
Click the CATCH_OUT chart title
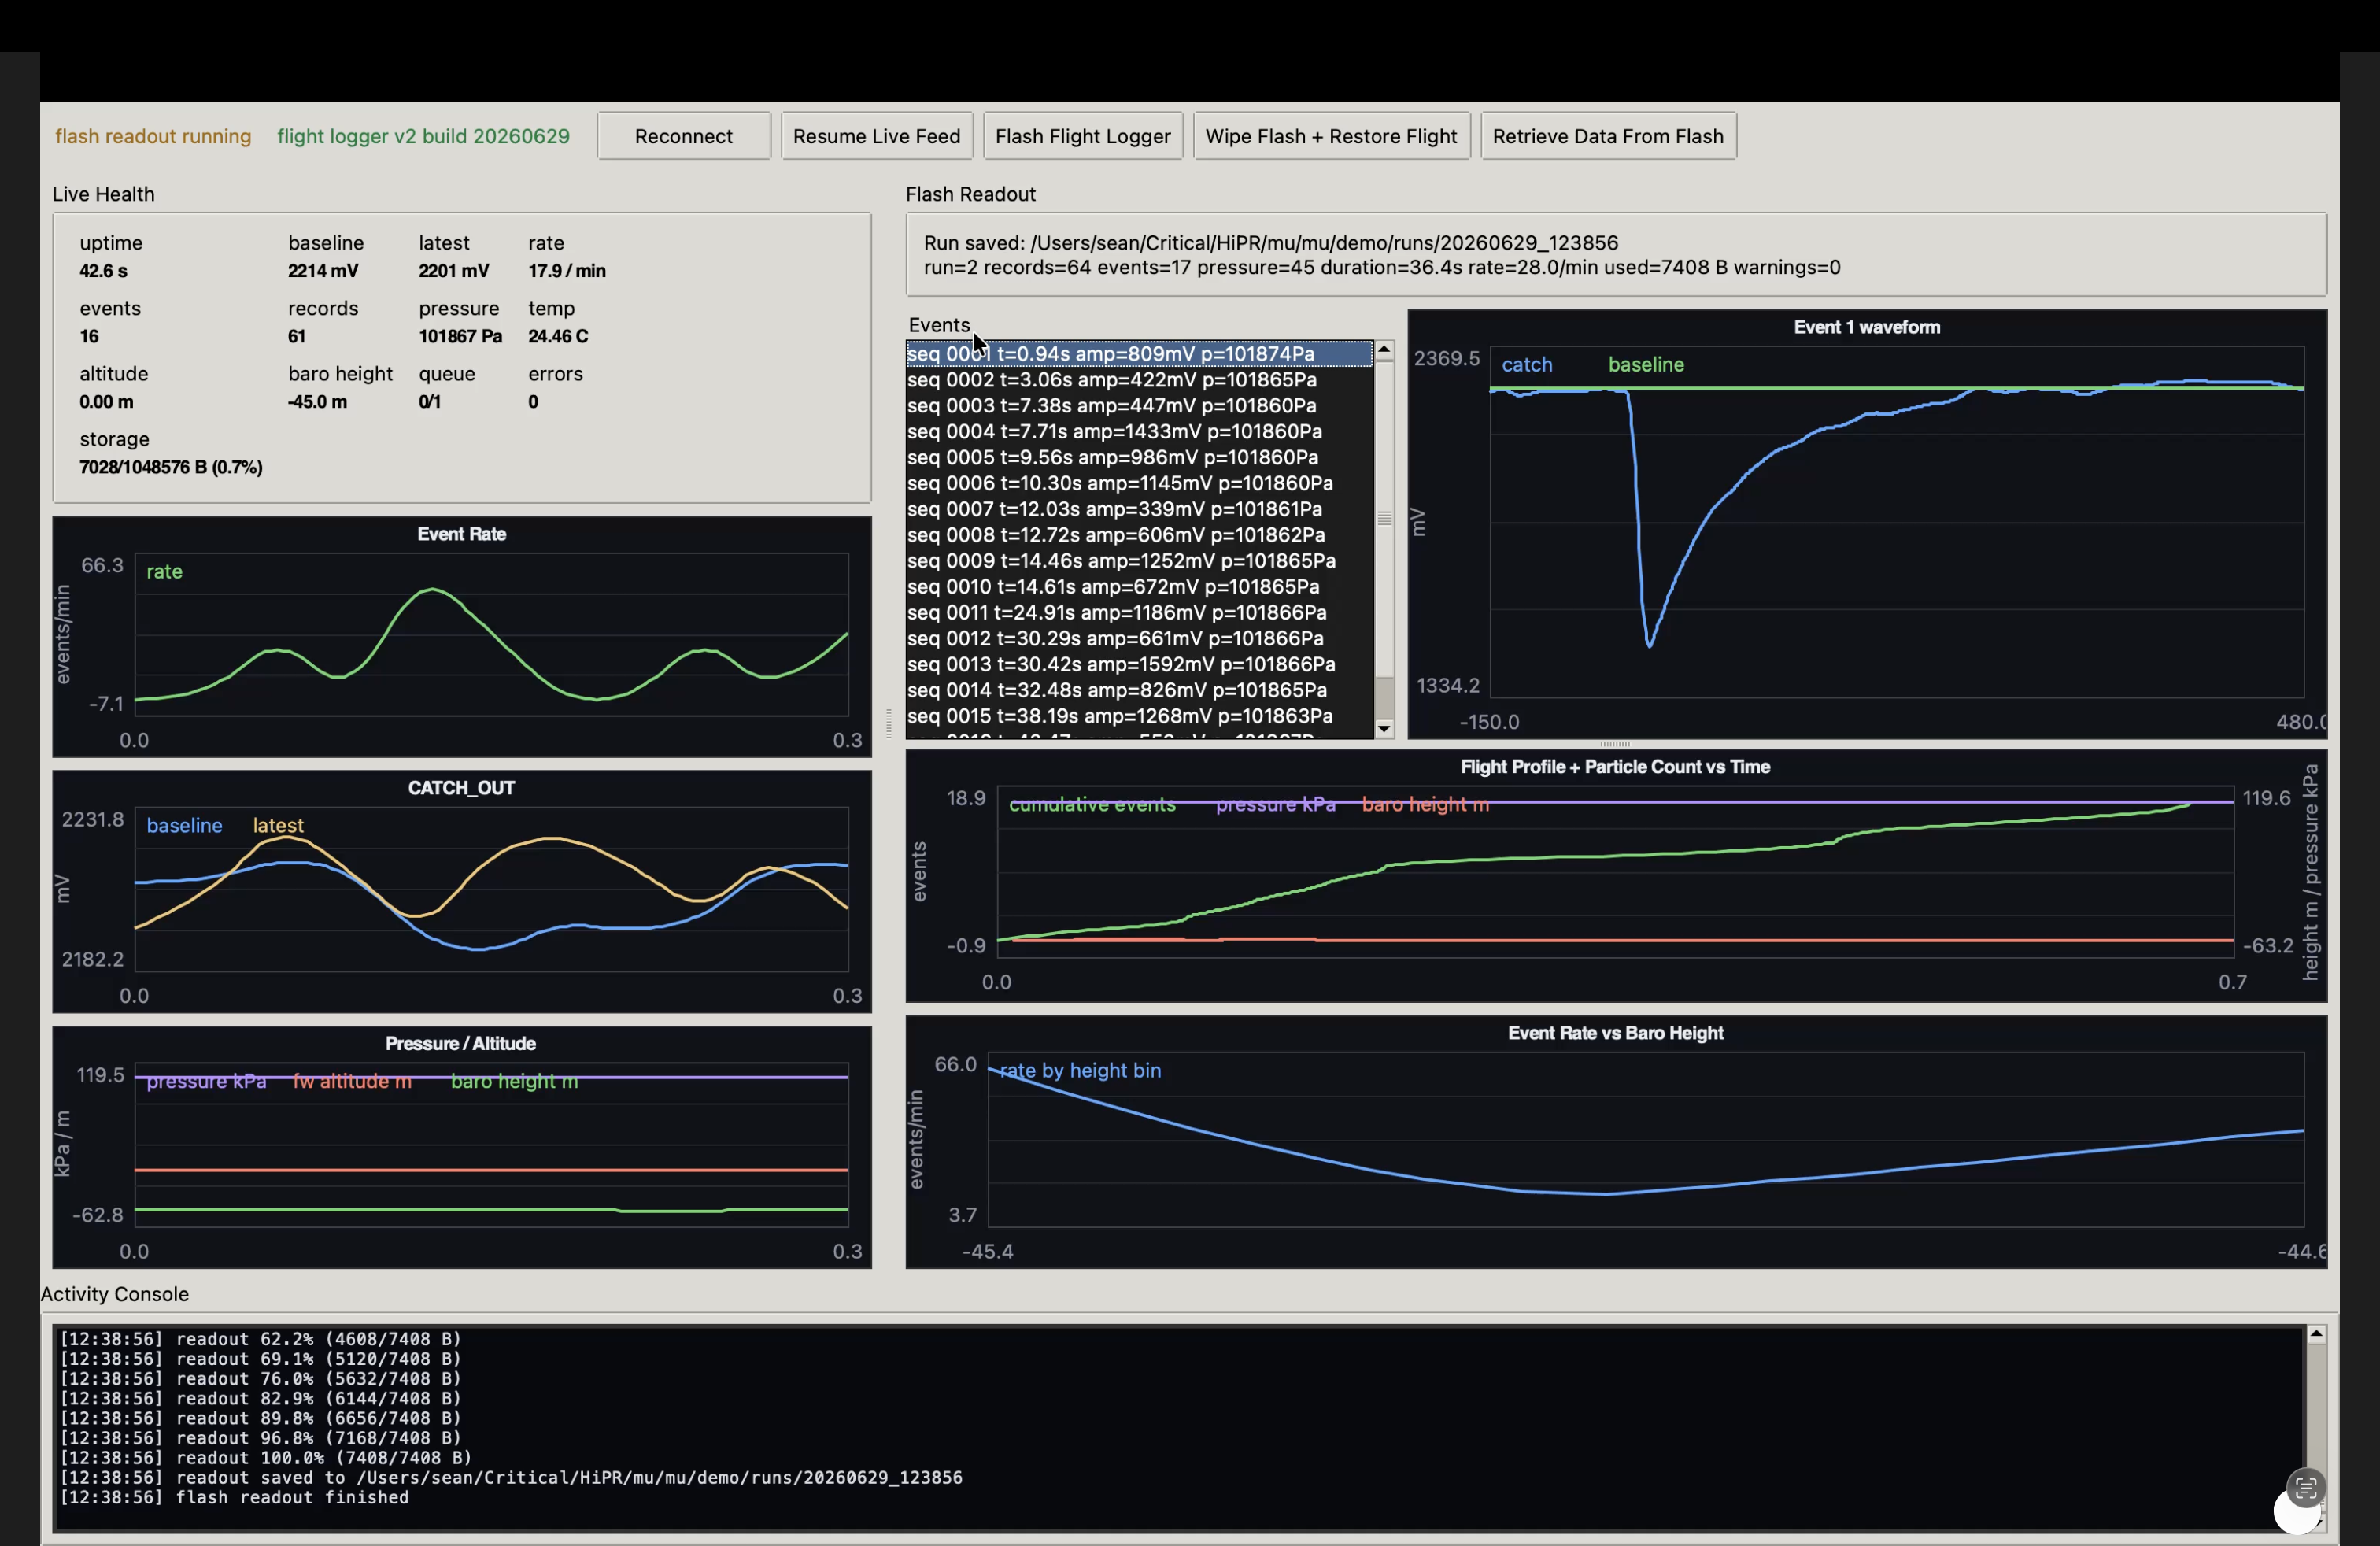(x=461, y=788)
